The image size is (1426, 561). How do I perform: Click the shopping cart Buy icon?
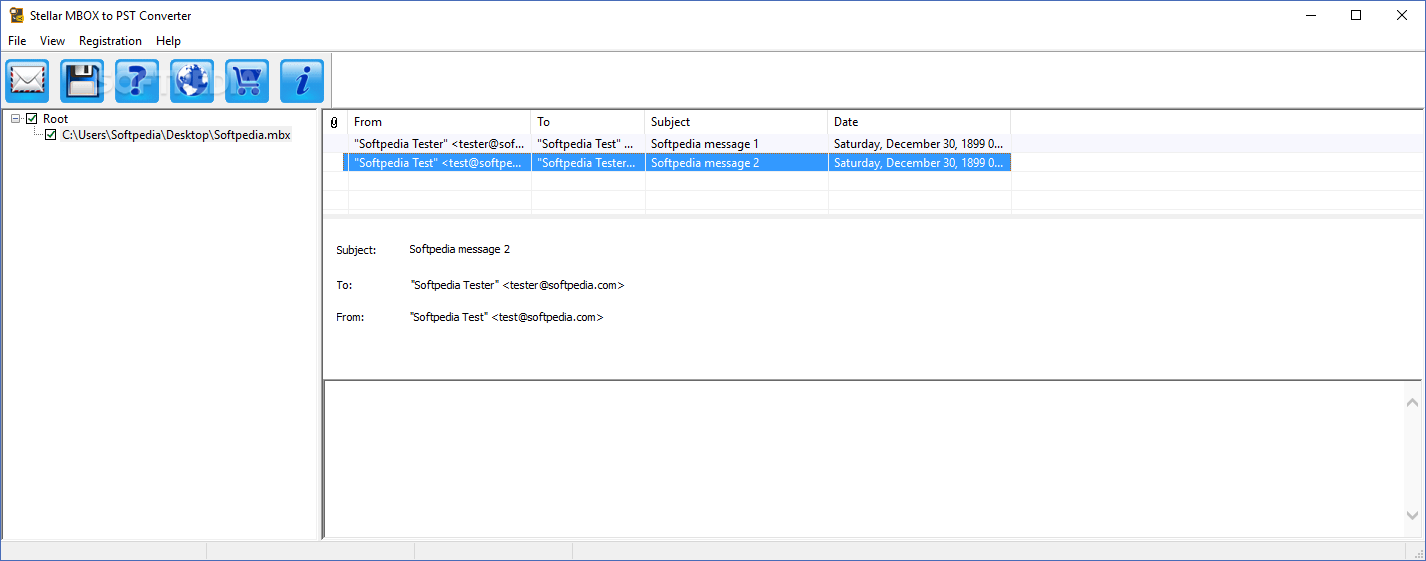point(247,81)
